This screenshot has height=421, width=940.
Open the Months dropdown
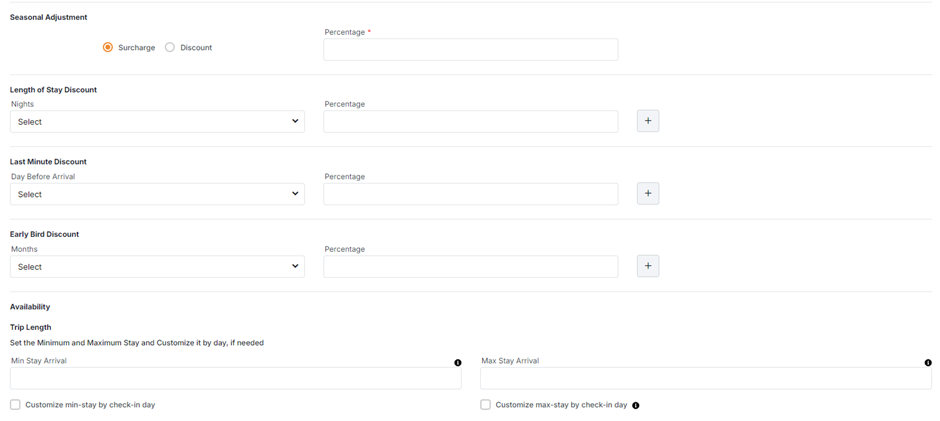pyautogui.click(x=157, y=266)
